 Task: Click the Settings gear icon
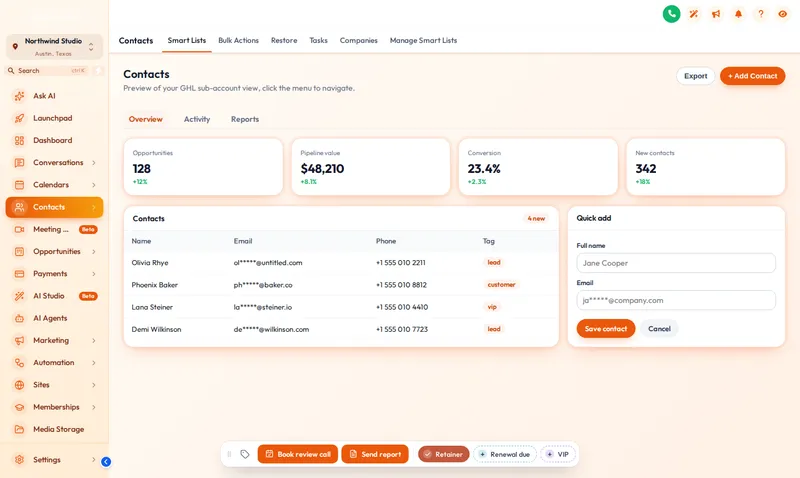coord(19,460)
